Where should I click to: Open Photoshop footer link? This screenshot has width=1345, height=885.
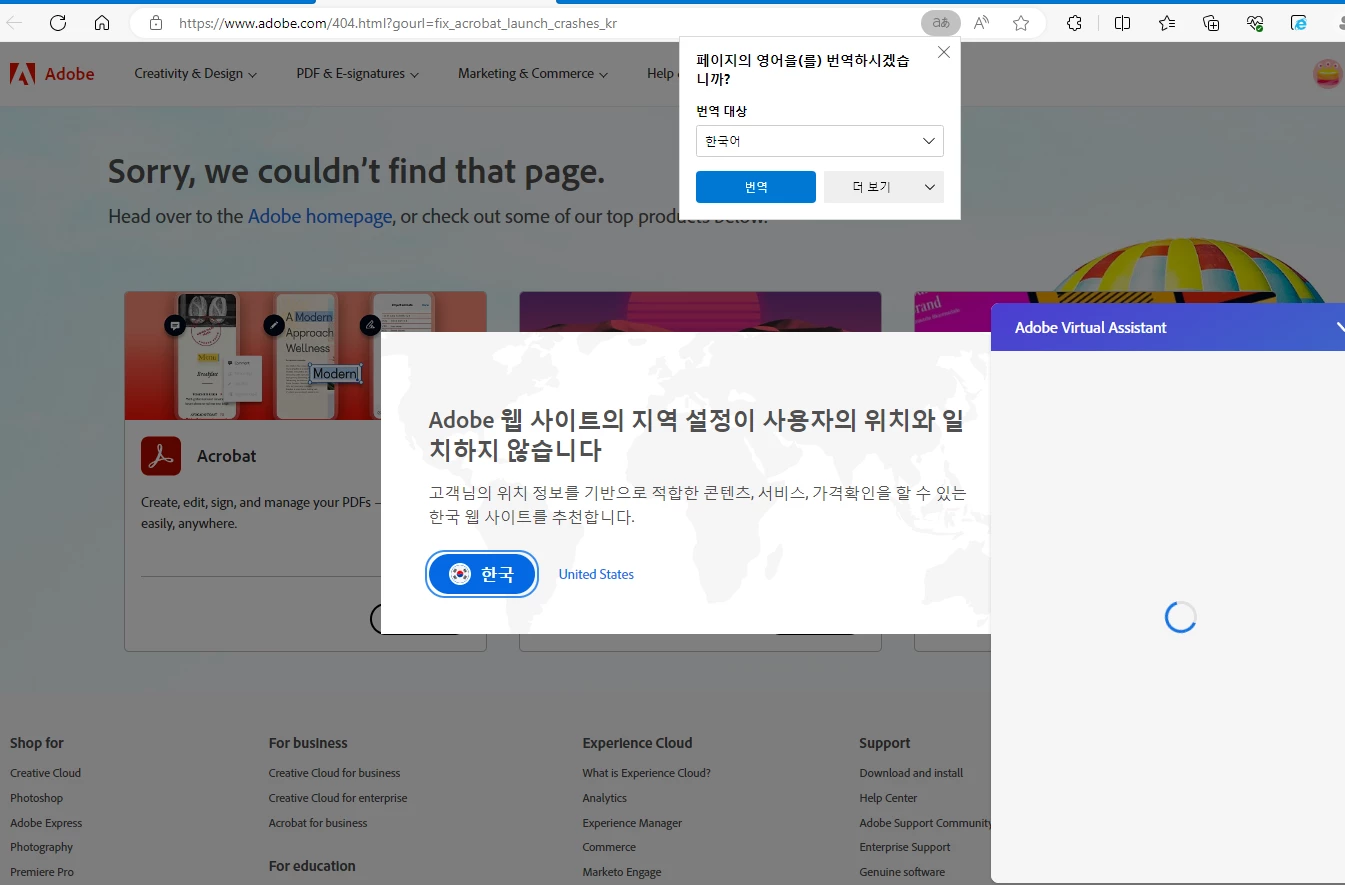point(36,798)
